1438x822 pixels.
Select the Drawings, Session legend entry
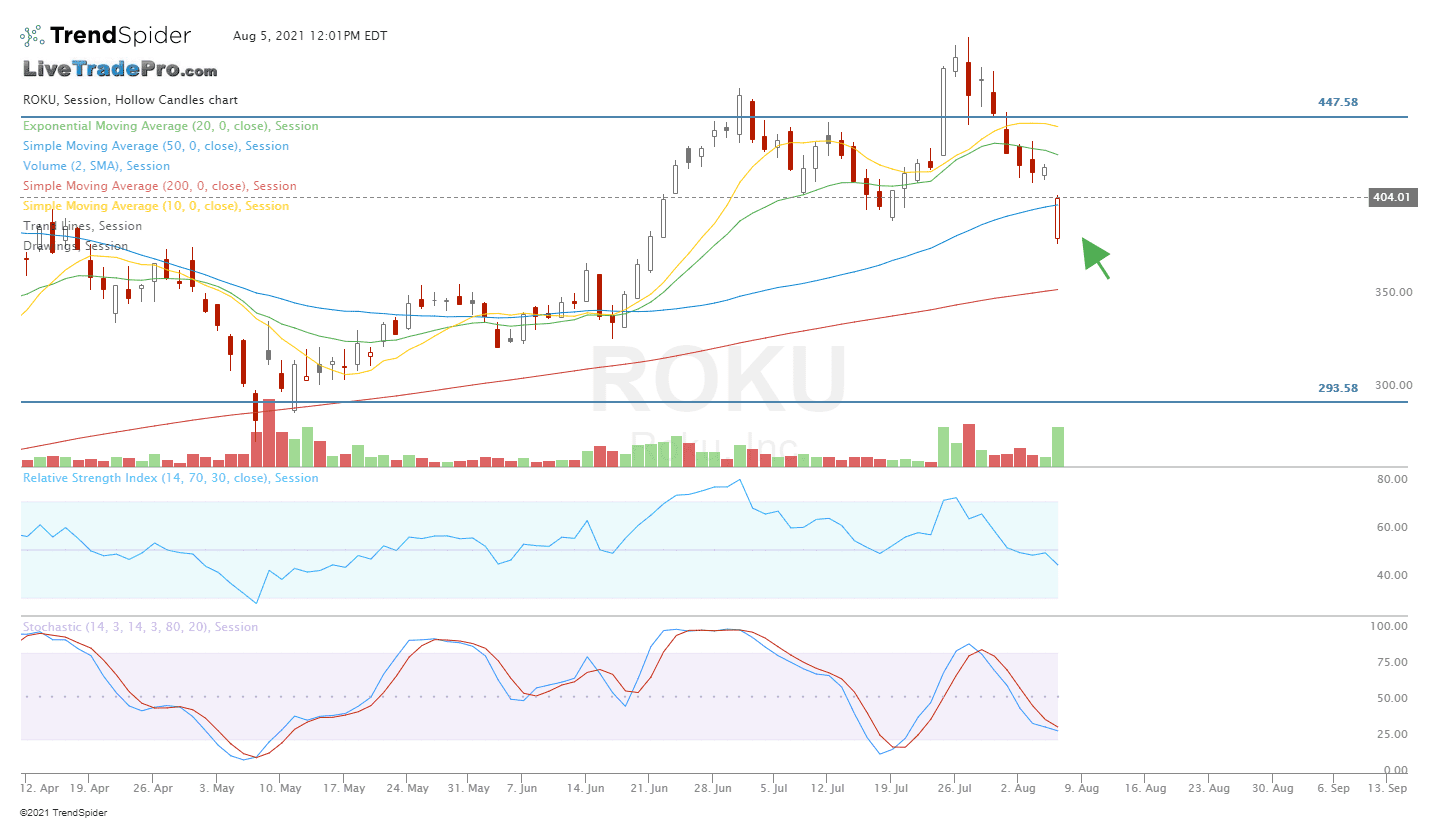[75, 246]
